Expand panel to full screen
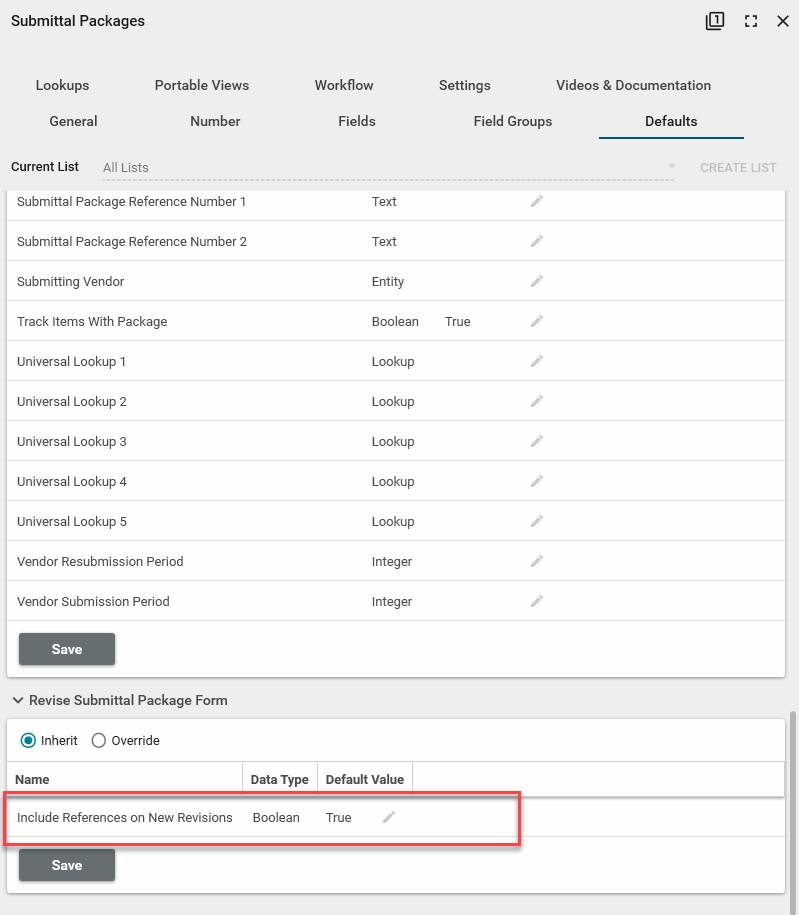The image size is (799, 915). (x=750, y=21)
